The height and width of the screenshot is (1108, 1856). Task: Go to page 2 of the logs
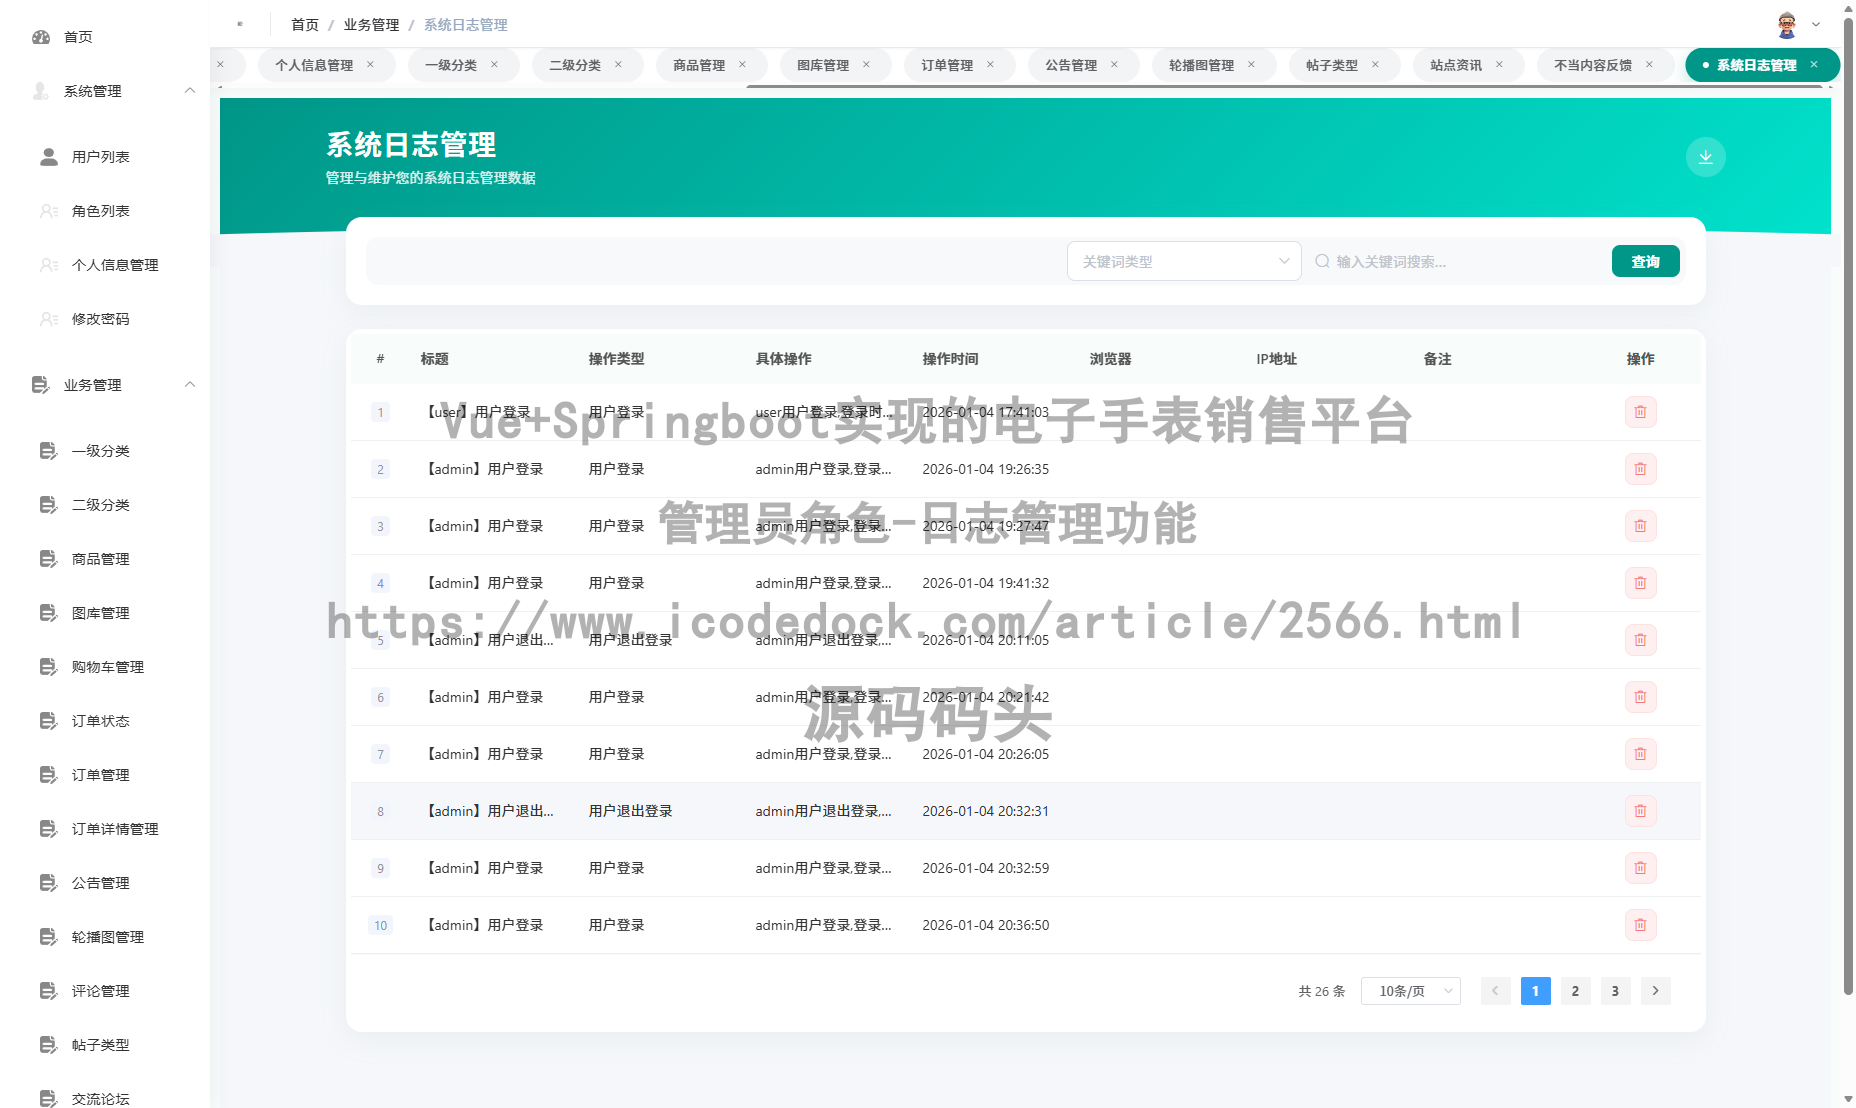[x=1575, y=991]
